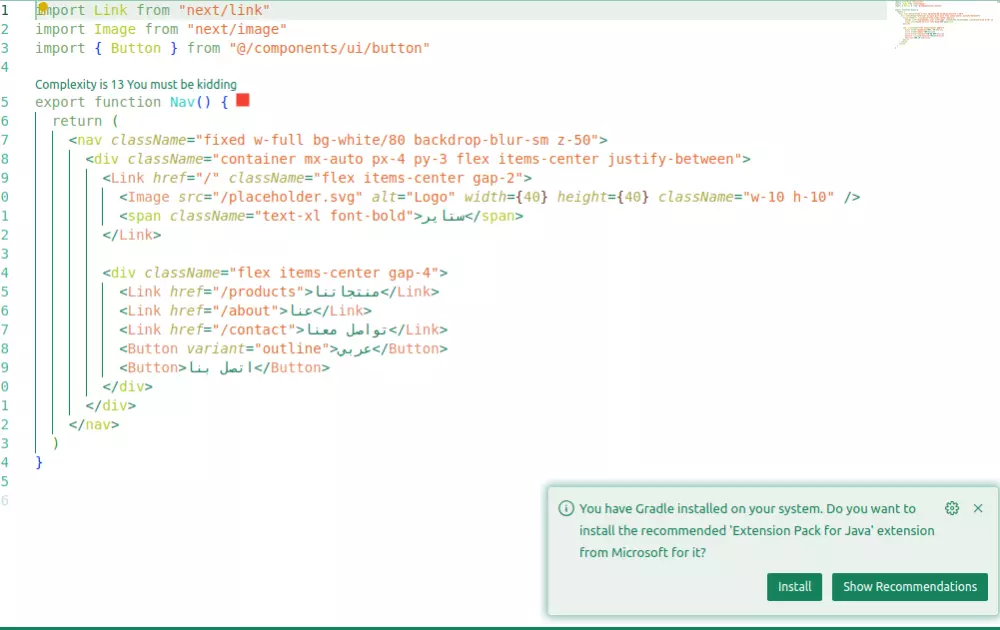This screenshot has width=1000, height=630.
Task: Click the "next/image" import string
Action: coord(237,29)
